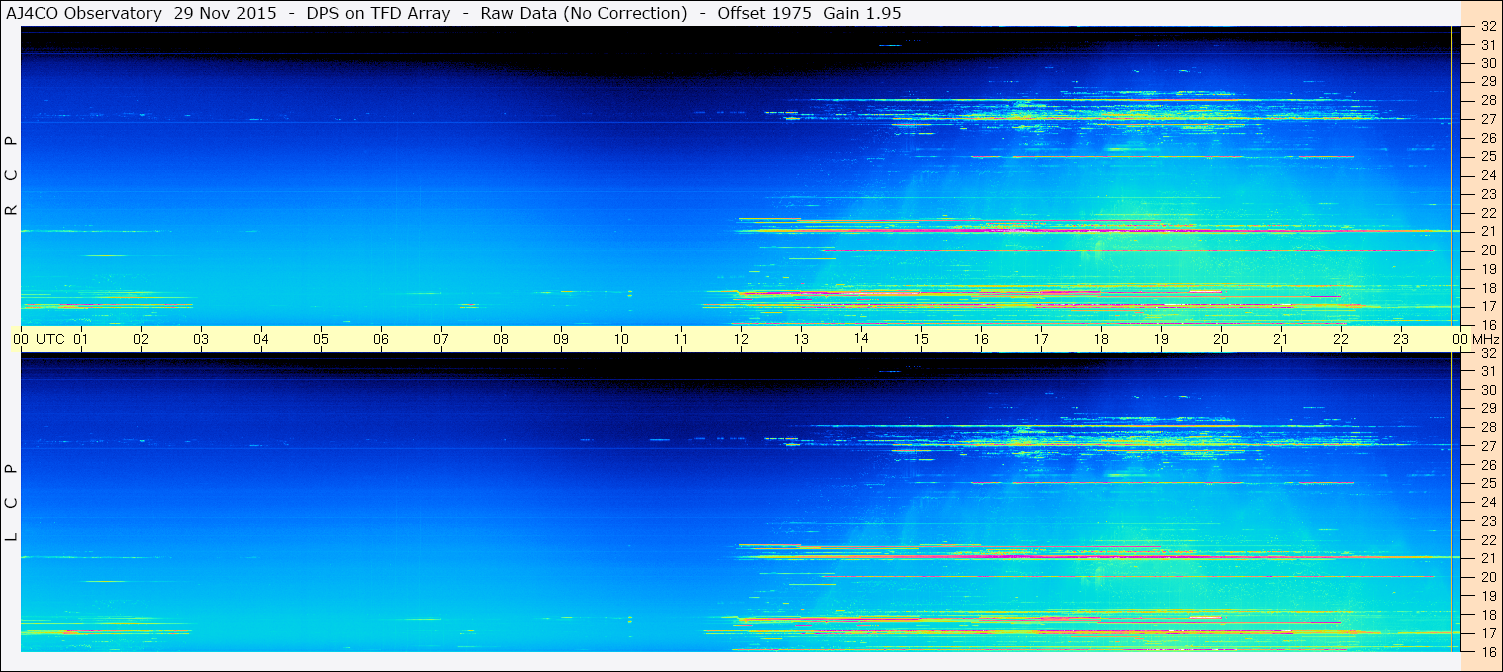Select the LCP panel axis label
The height and width of the screenshot is (672, 1503).
(12, 502)
